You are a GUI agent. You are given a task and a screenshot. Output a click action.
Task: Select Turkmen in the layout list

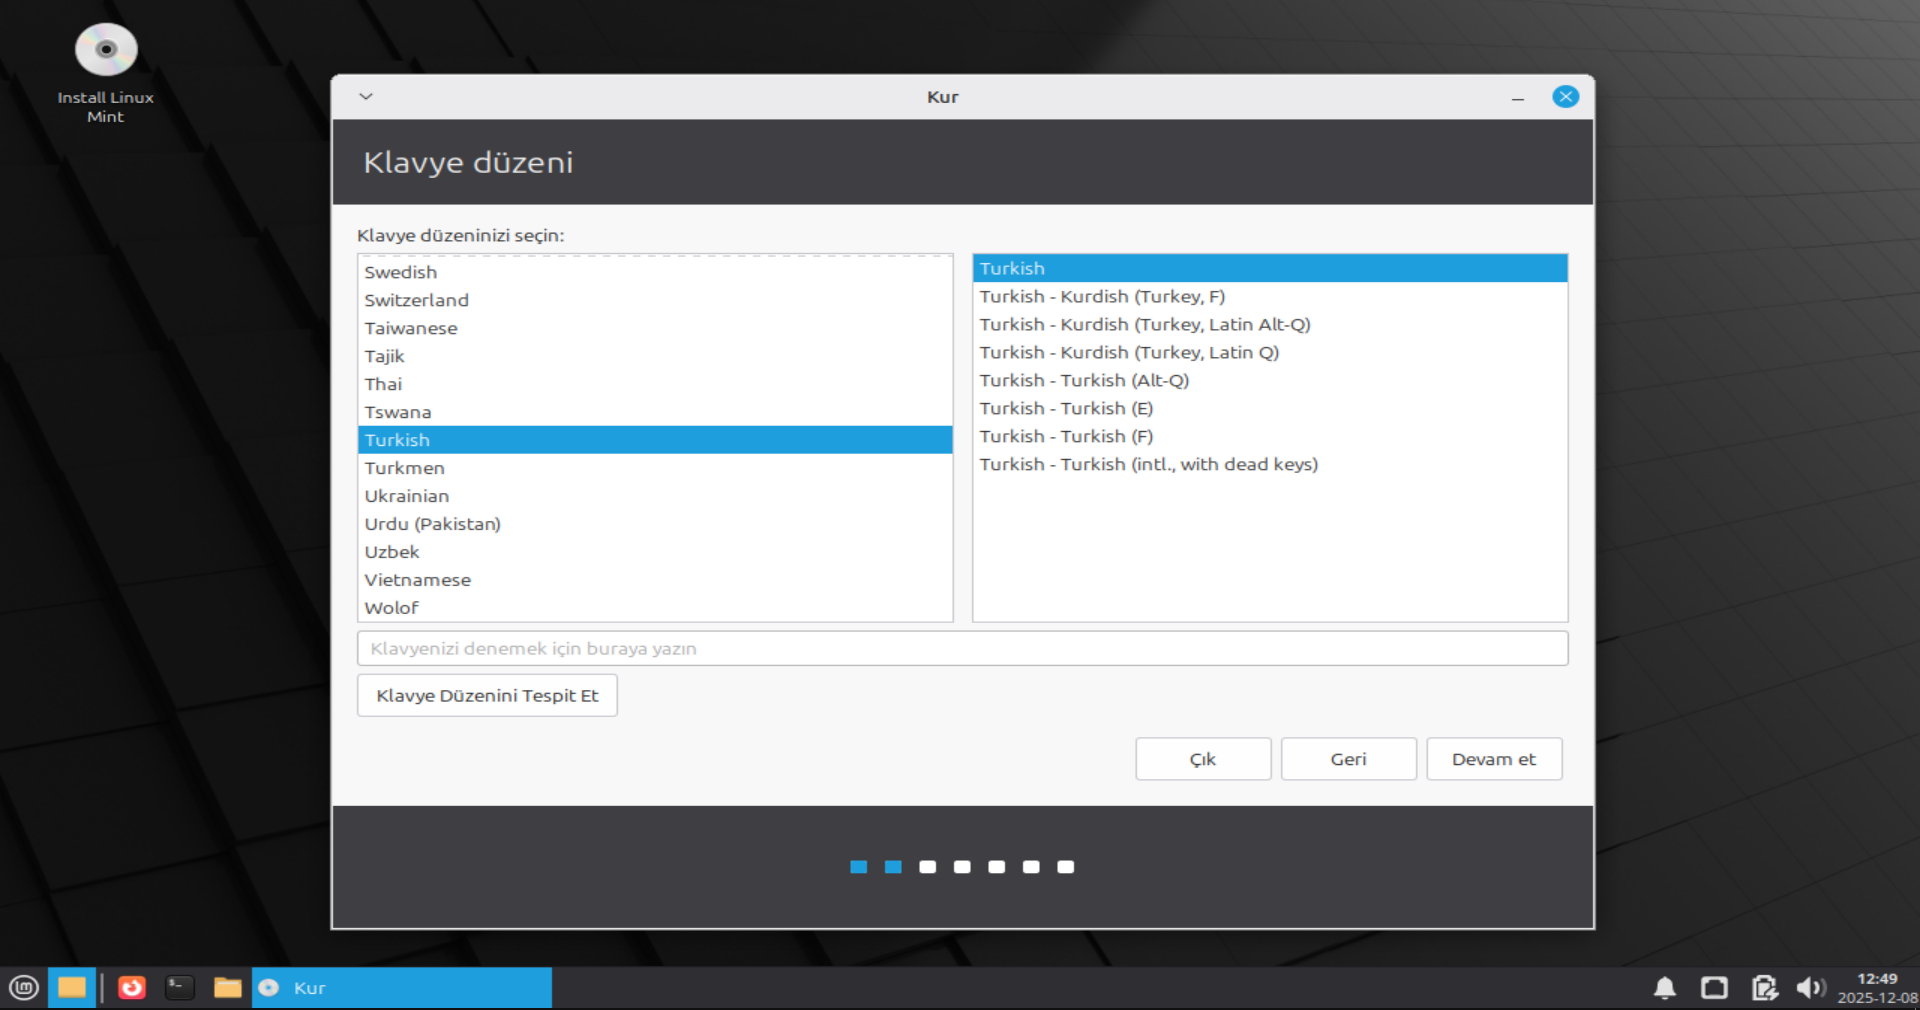405,468
